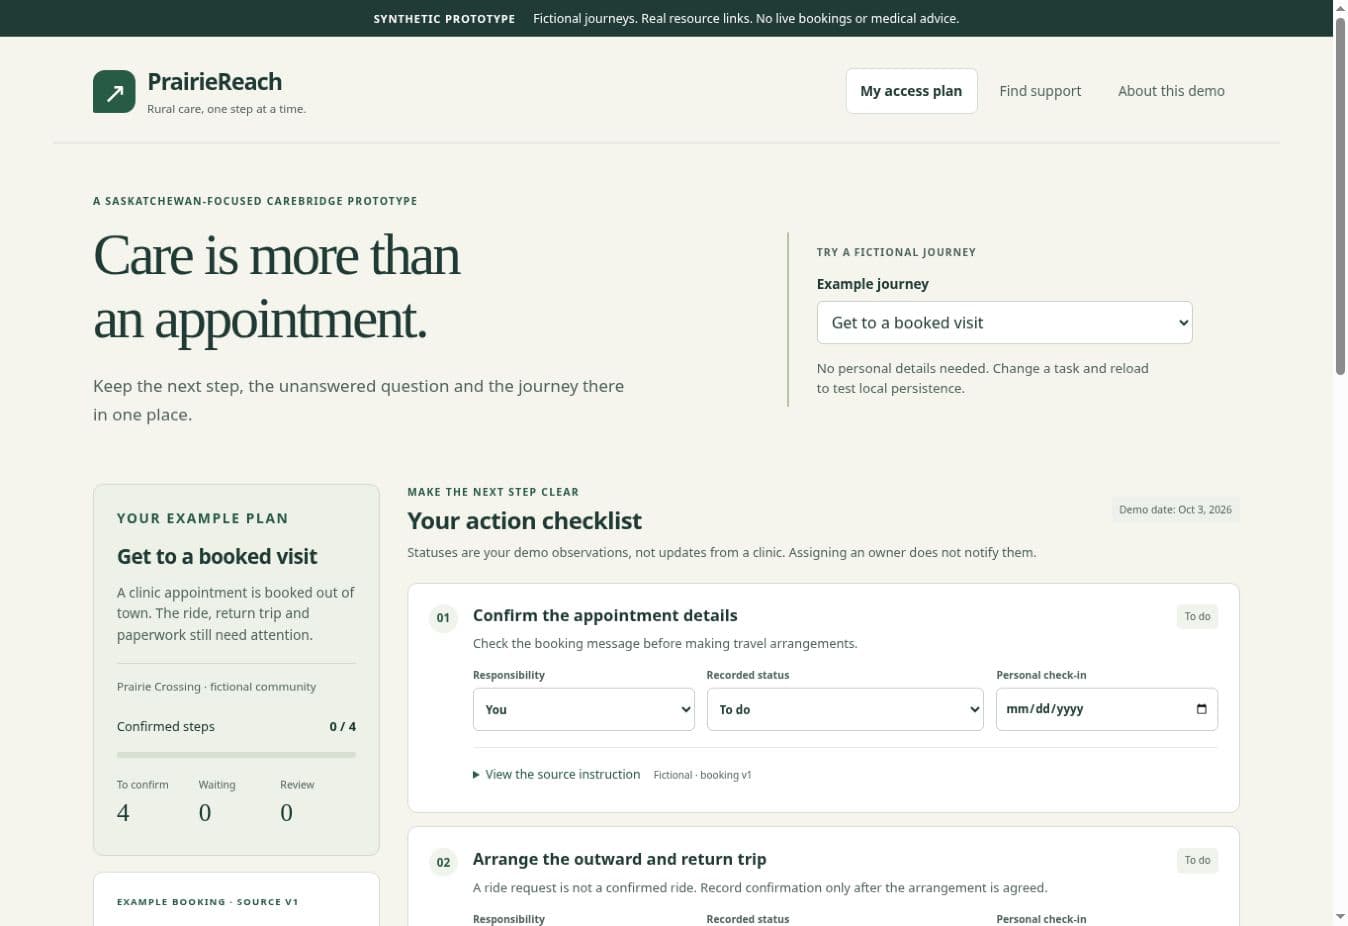Click the YOUR EXAMPLE PLAN label
Viewport: 1348px width, 926px height.
(203, 518)
